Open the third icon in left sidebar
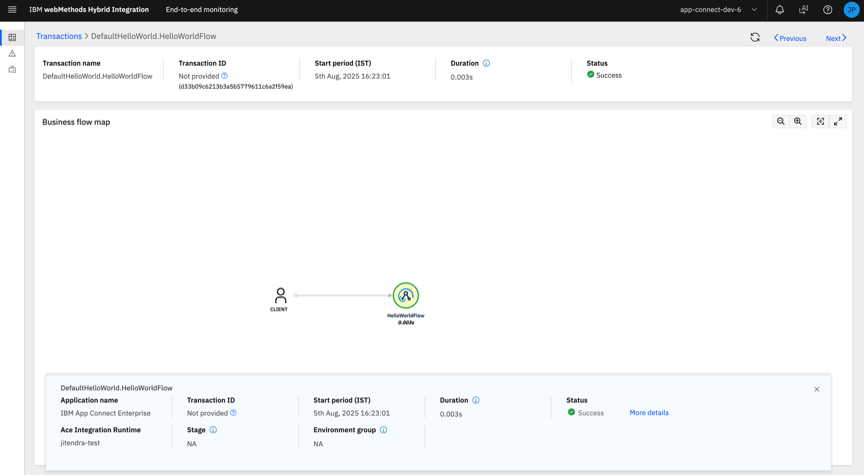The image size is (864, 476). (x=12, y=70)
